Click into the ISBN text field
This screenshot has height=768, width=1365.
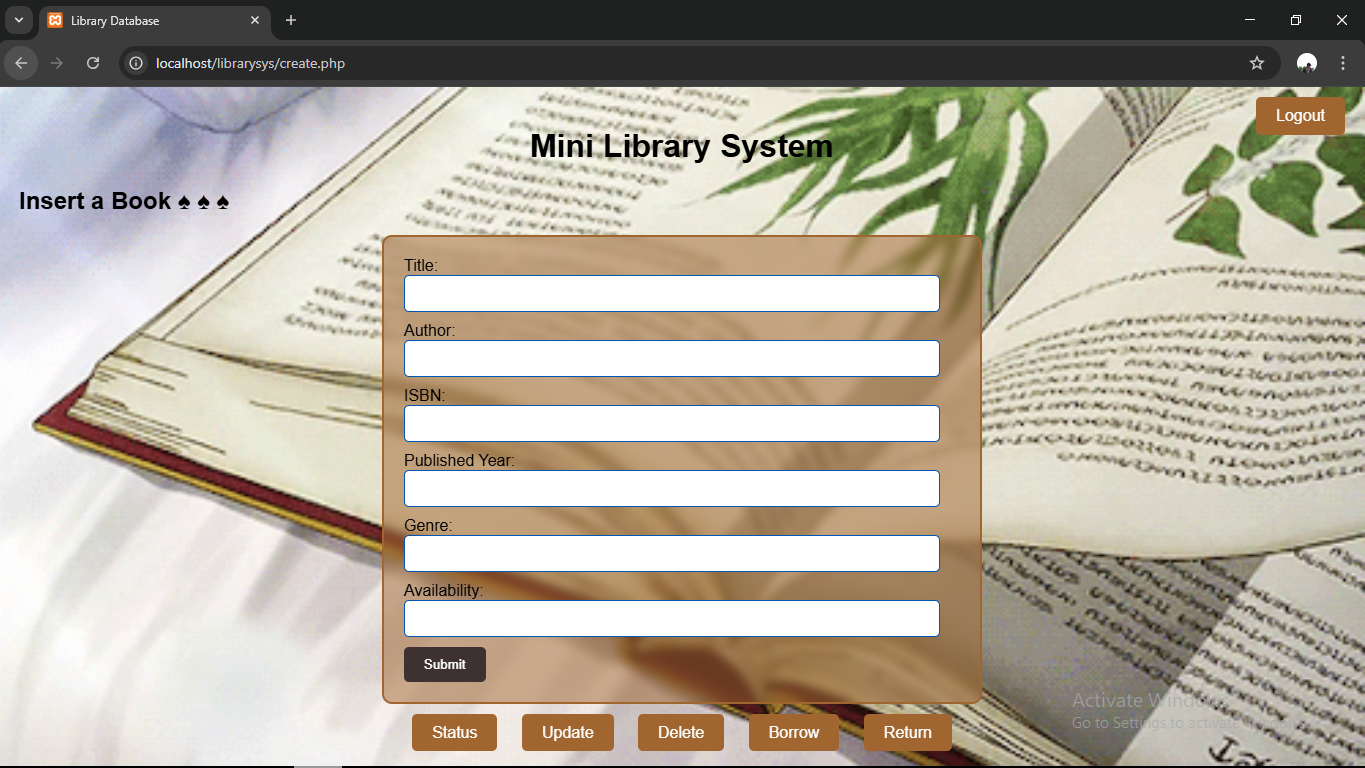coord(671,424)
